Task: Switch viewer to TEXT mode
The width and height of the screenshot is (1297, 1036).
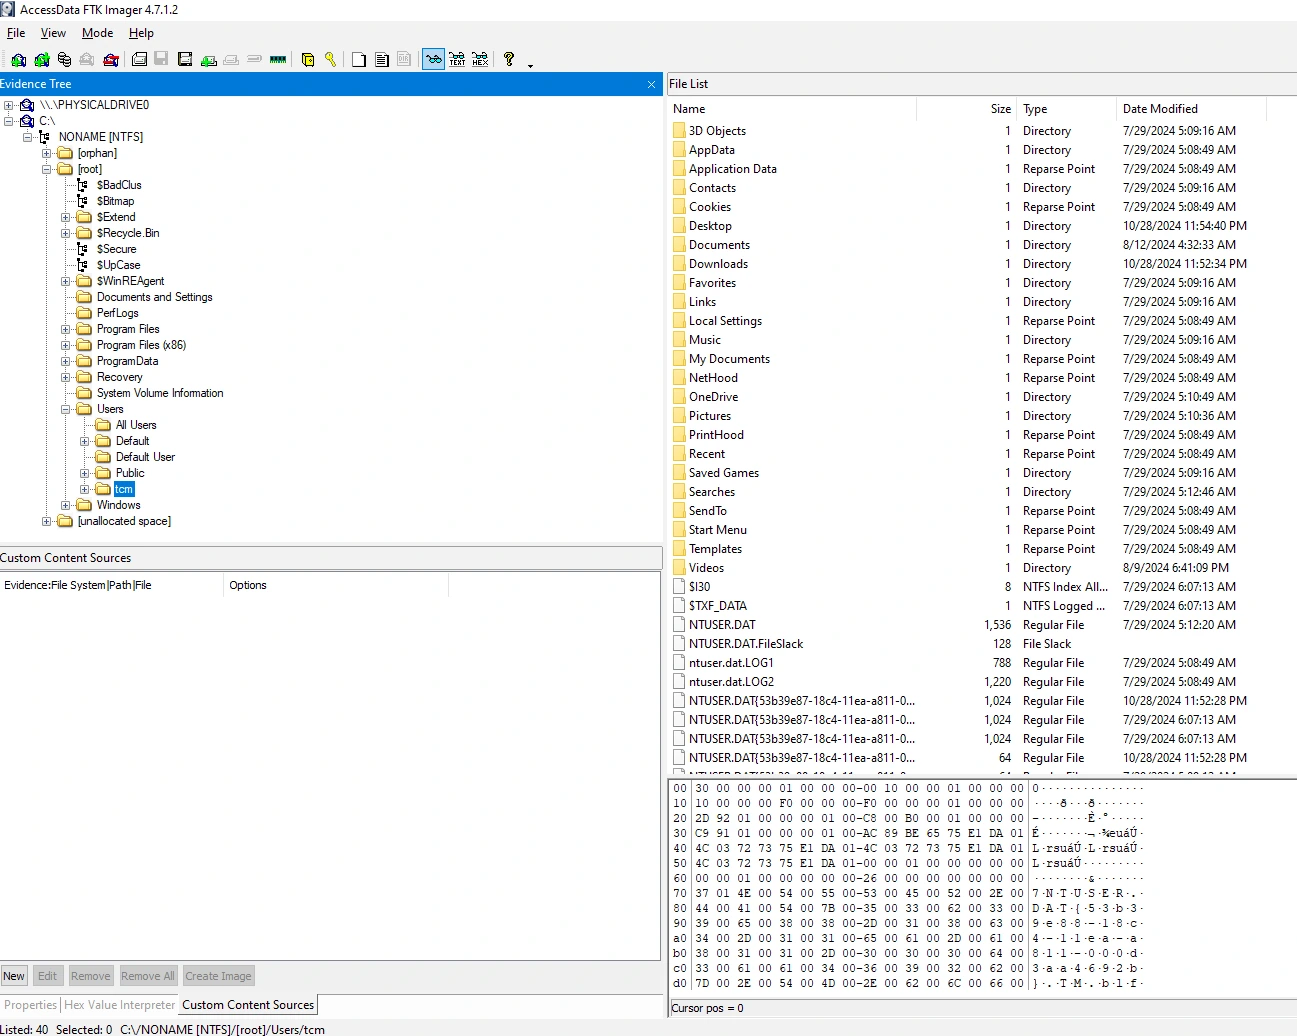Action: 457,60
